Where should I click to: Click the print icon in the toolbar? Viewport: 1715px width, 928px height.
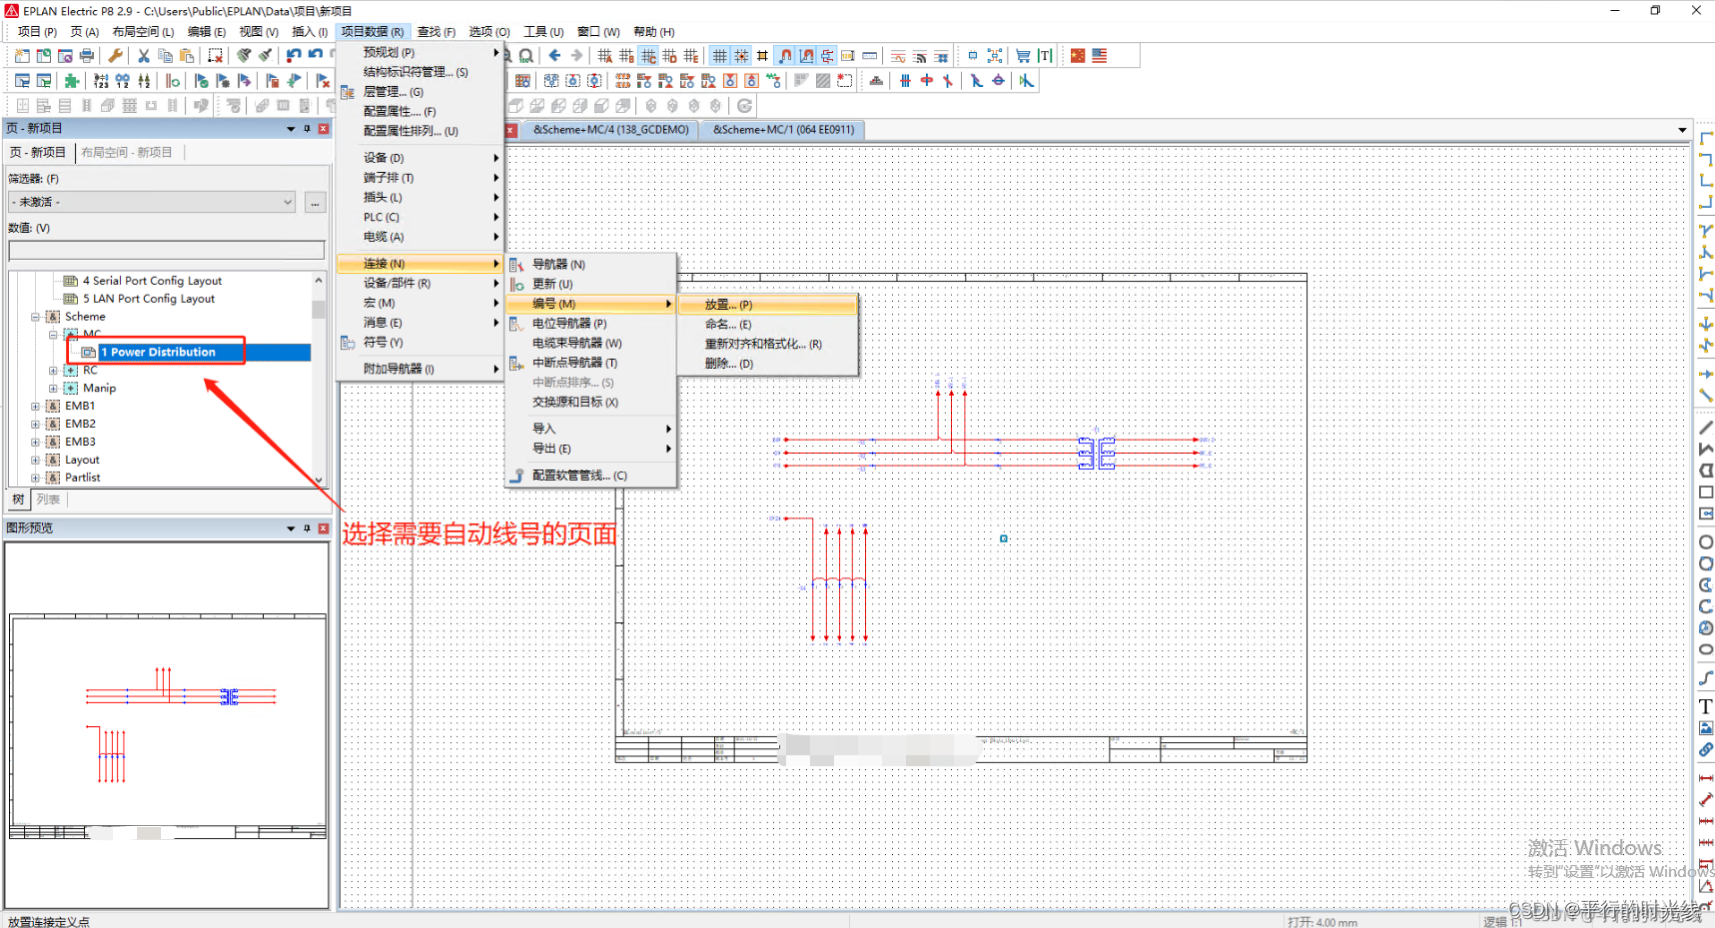87,56
